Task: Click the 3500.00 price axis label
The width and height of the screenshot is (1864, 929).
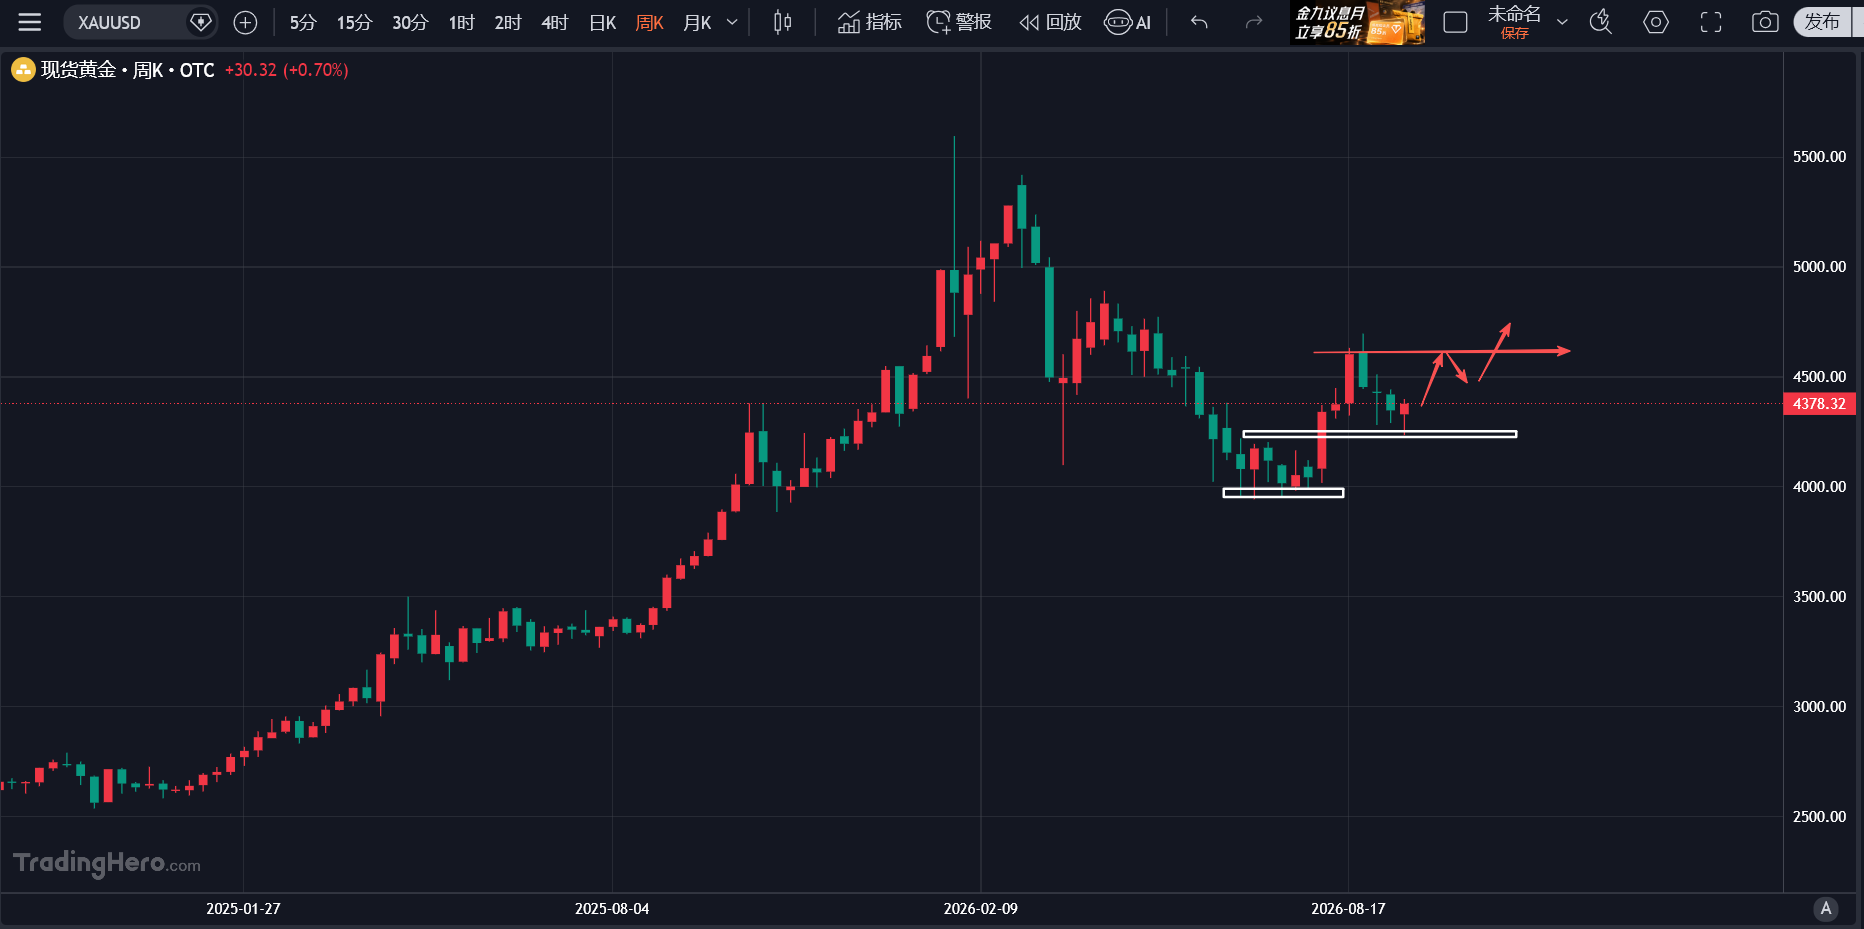Action: click(1819, 597)
